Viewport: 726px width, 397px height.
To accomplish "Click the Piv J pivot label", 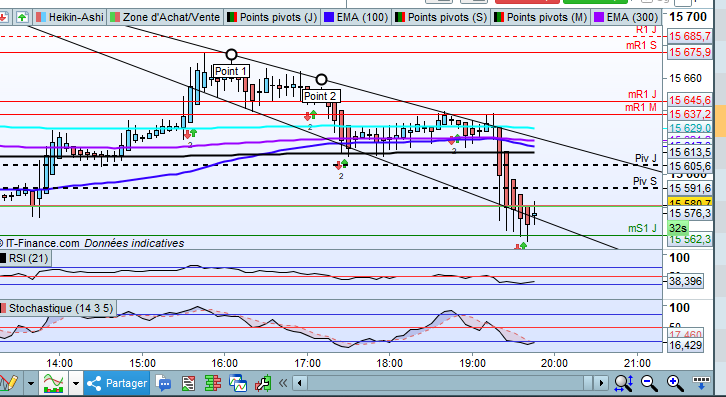I will [x=646, y=158].
